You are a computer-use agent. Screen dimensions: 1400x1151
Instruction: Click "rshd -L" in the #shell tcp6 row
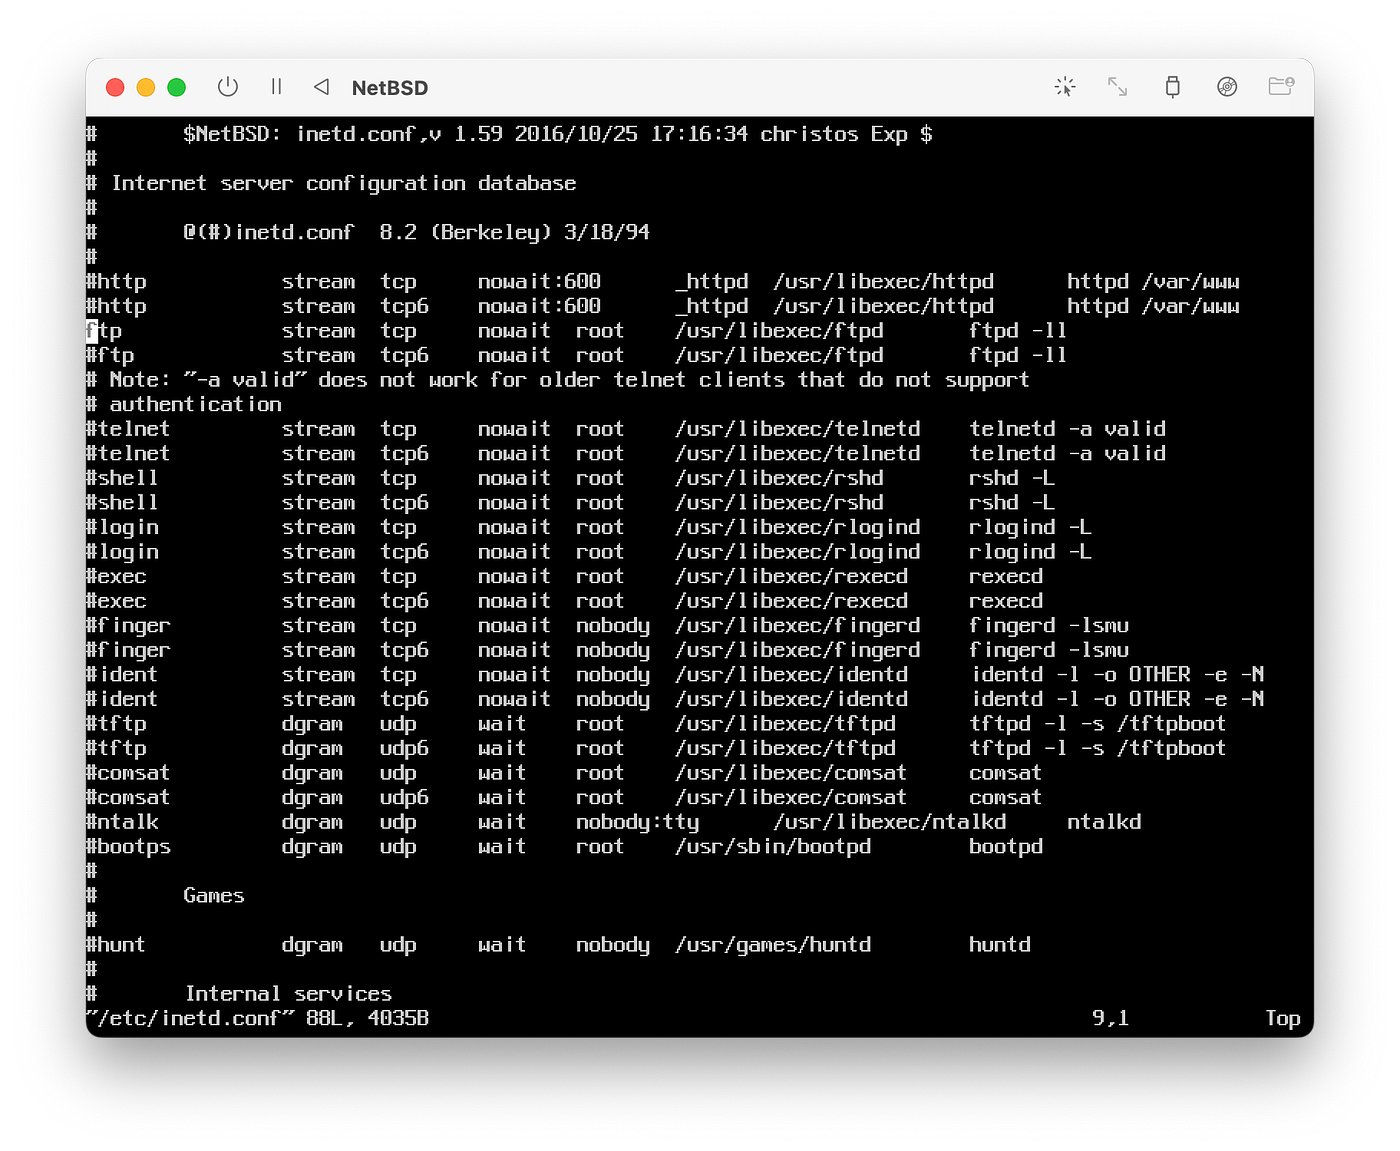[x=1011, y=502]
